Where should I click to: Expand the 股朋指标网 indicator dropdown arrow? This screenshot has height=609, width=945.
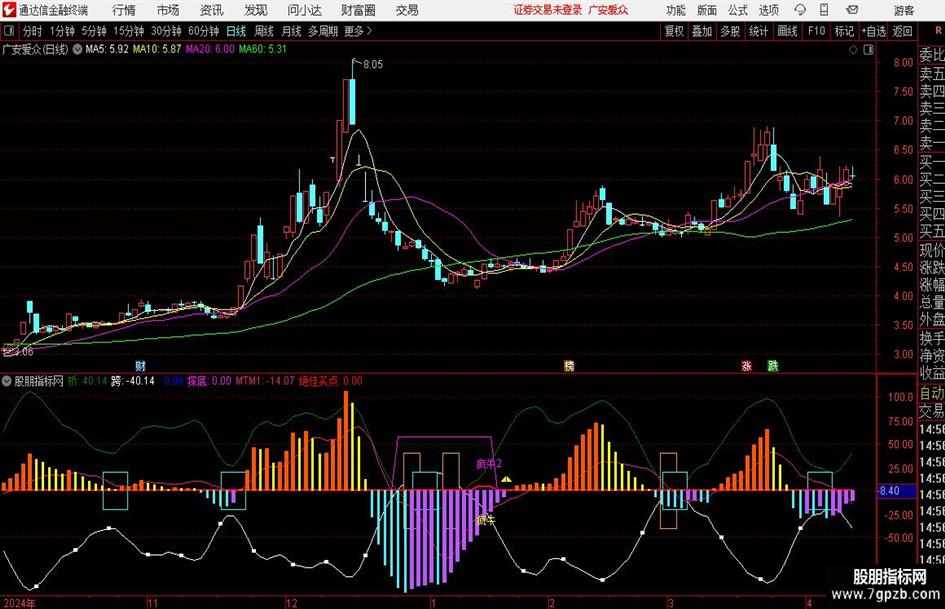click(x=7, y=381)
